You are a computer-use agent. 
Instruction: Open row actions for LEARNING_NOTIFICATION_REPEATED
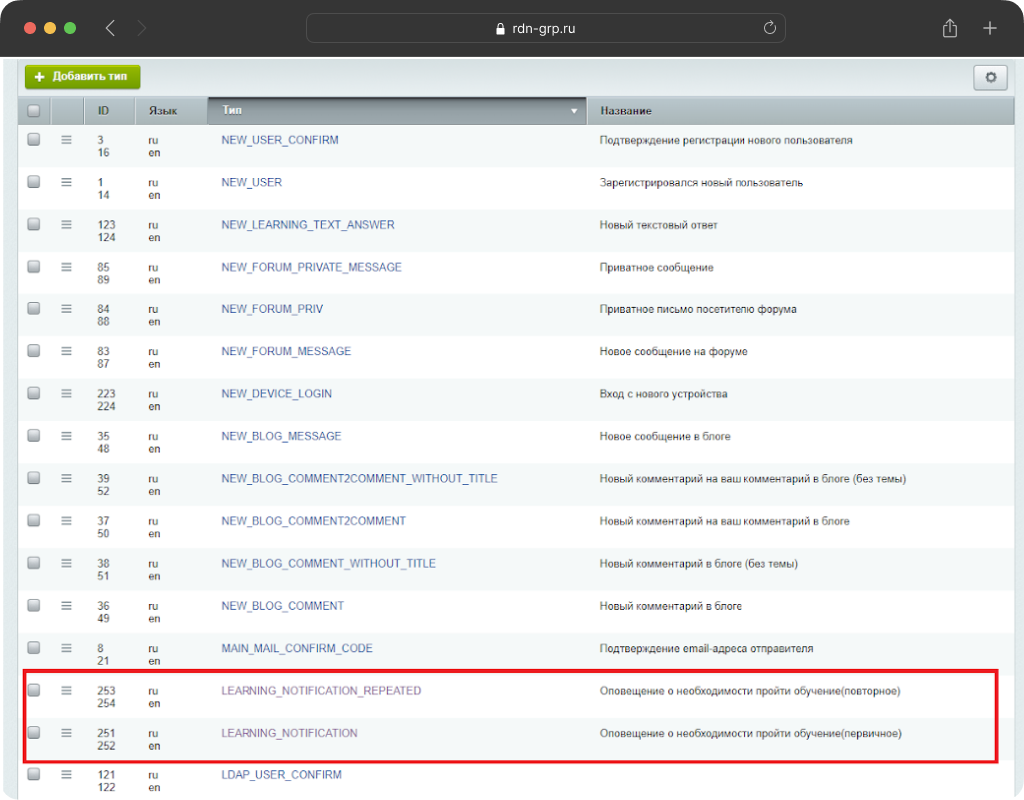pyautogui.click(x=66, y=690)
